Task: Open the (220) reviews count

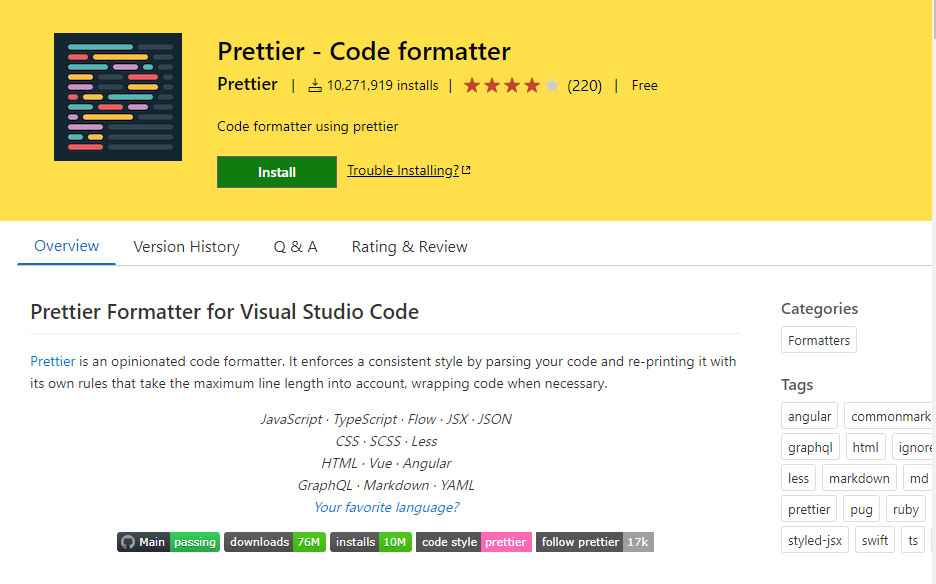Action: tap(584, 86)
